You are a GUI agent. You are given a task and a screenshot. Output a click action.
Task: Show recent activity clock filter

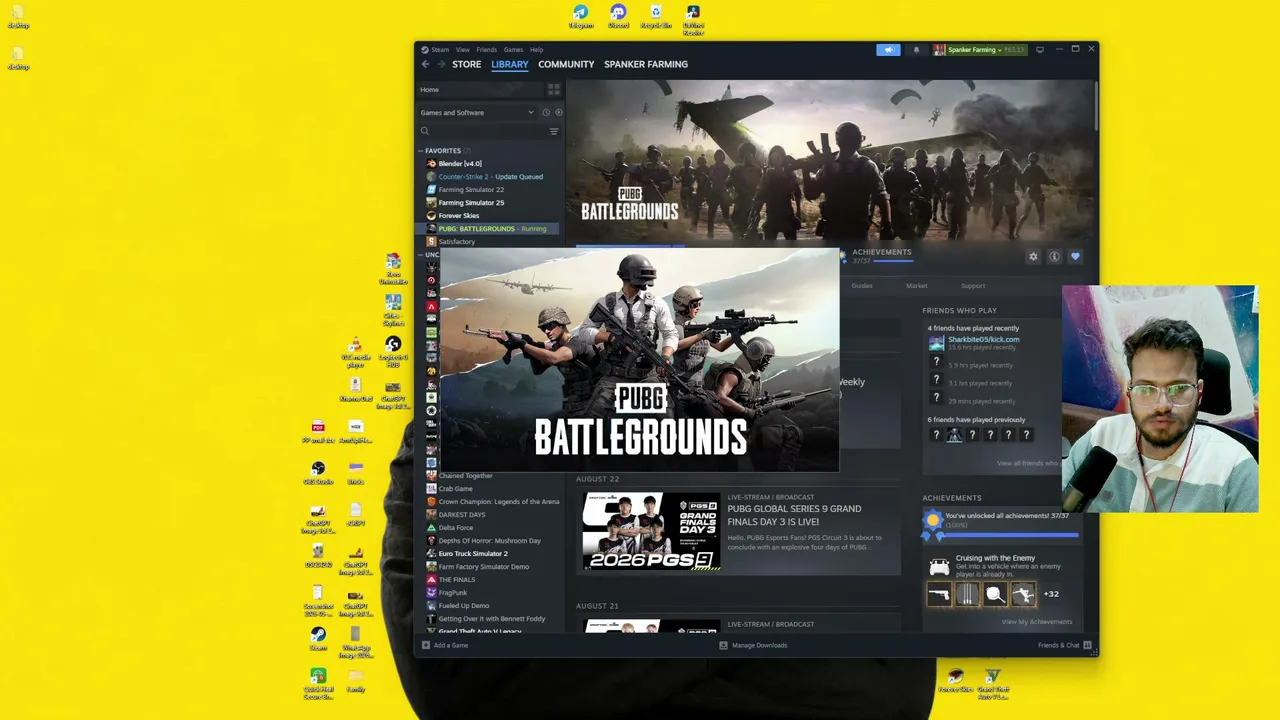[546, 113]
